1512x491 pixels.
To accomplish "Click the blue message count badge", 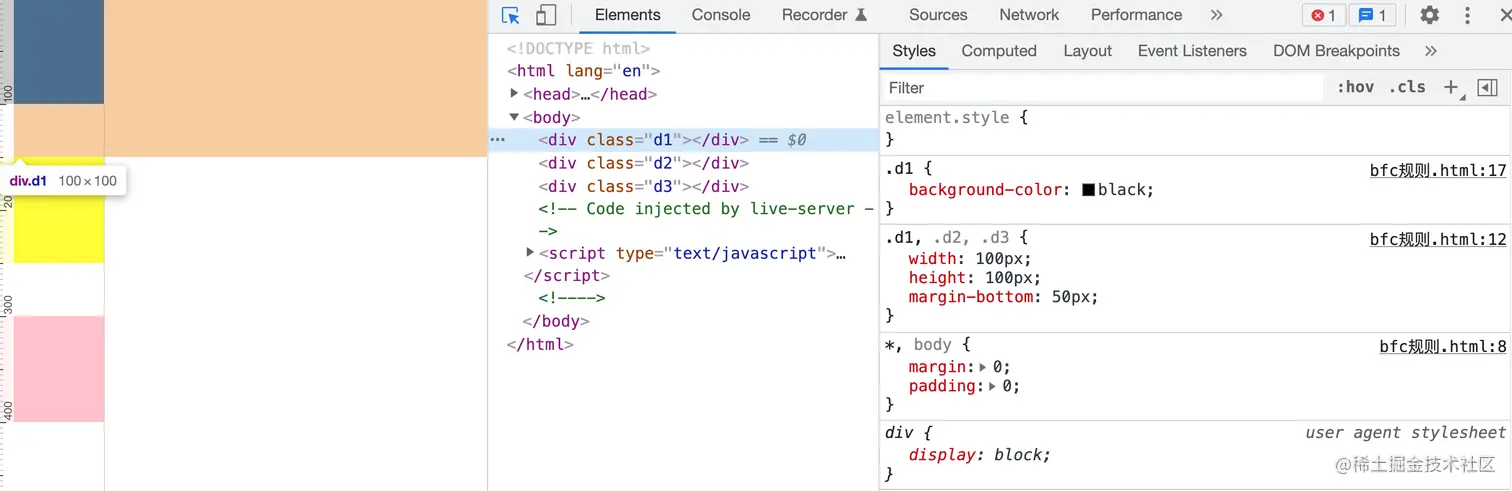I will [1373, 15].
